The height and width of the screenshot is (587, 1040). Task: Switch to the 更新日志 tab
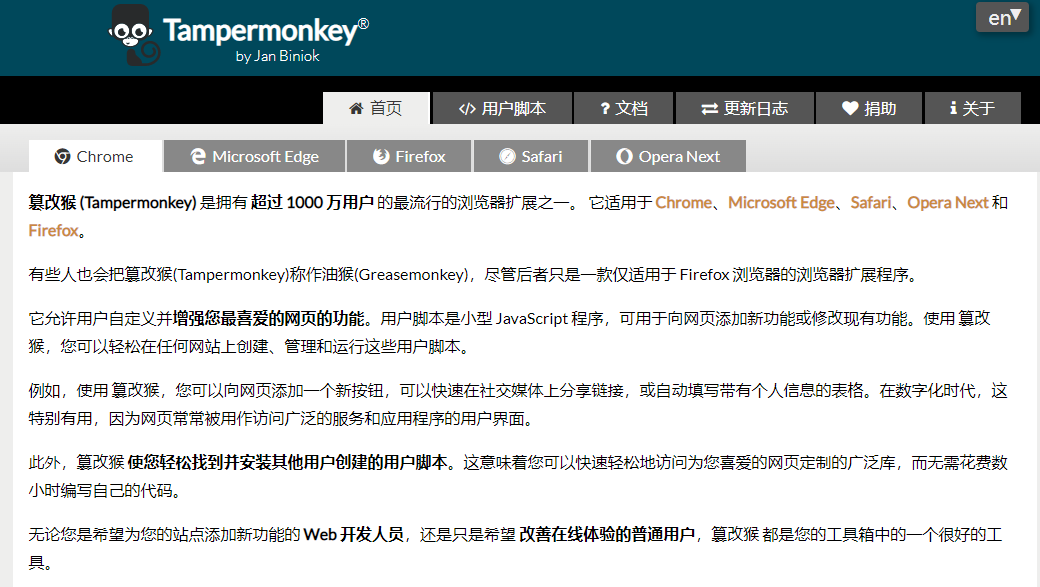[x=745, y=108]
